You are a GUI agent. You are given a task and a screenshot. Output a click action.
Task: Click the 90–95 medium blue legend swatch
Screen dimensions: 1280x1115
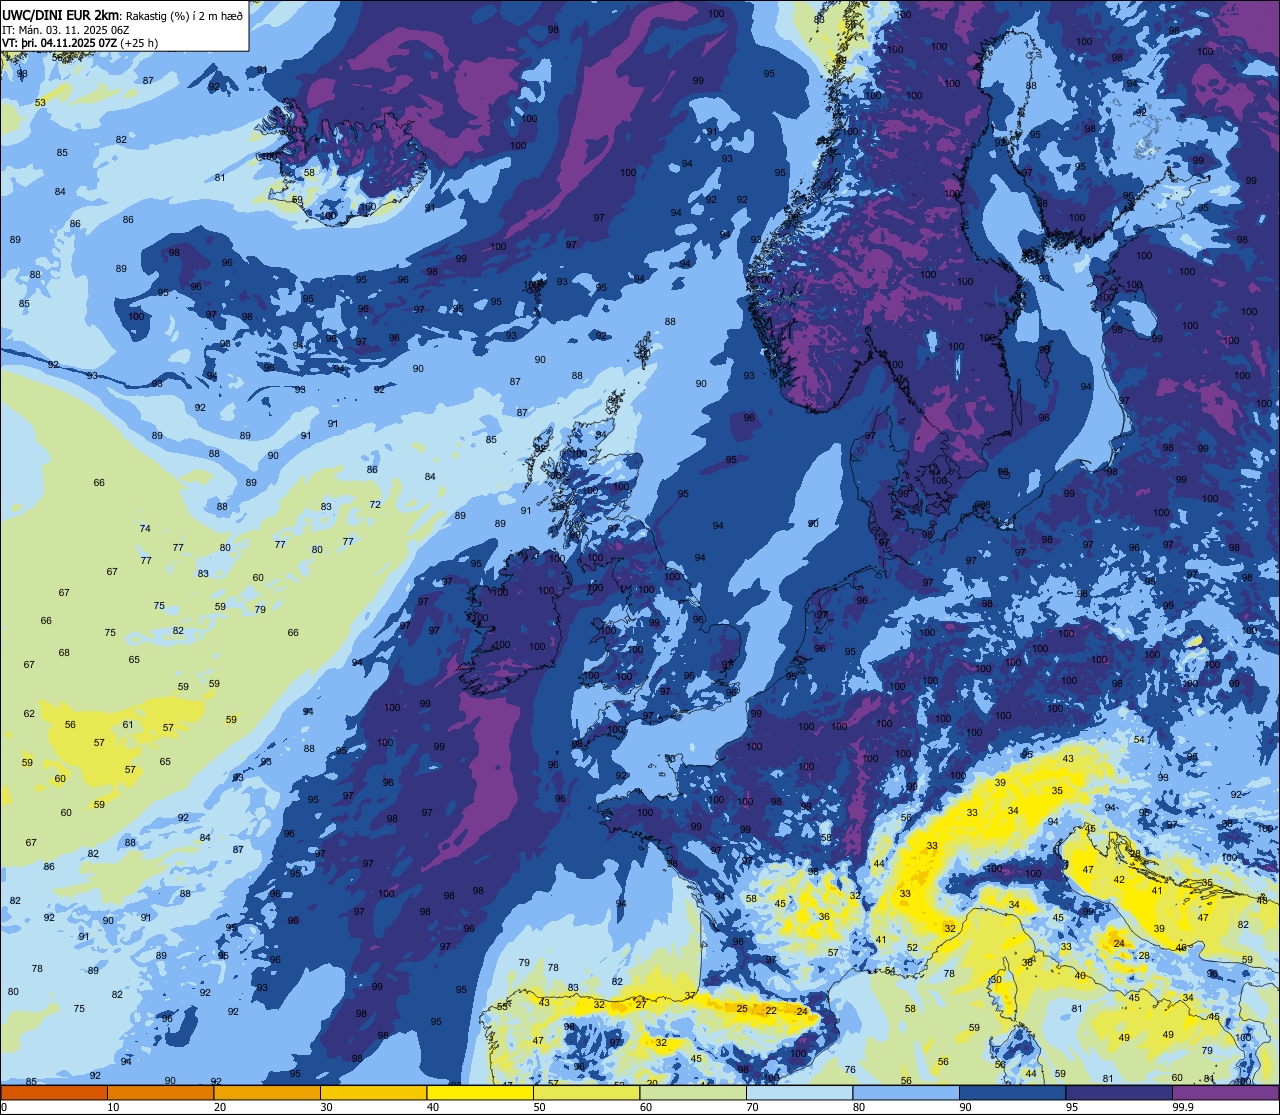1012,1092
